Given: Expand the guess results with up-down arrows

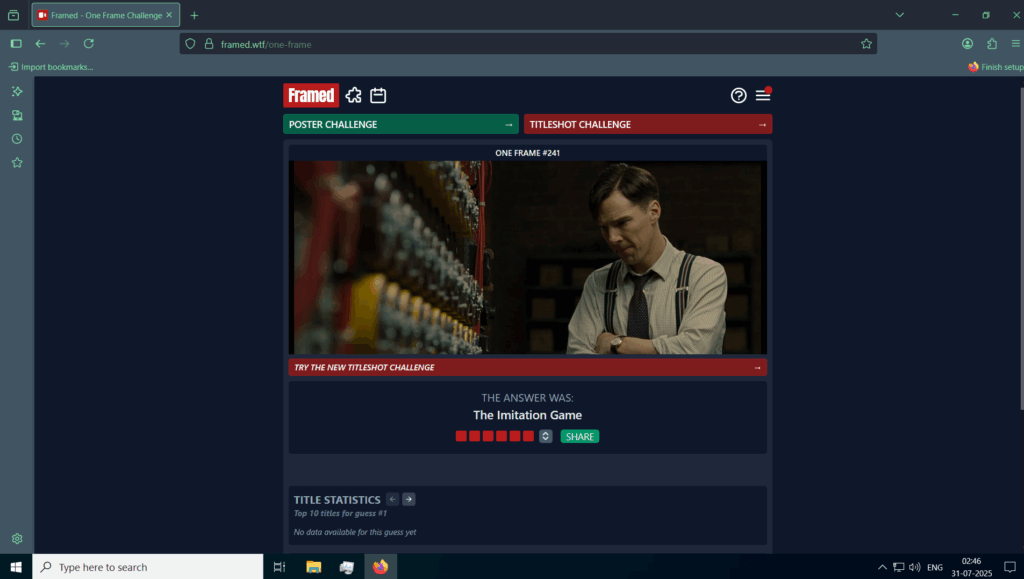Looking at the screenshot, I should coord(545,436).
